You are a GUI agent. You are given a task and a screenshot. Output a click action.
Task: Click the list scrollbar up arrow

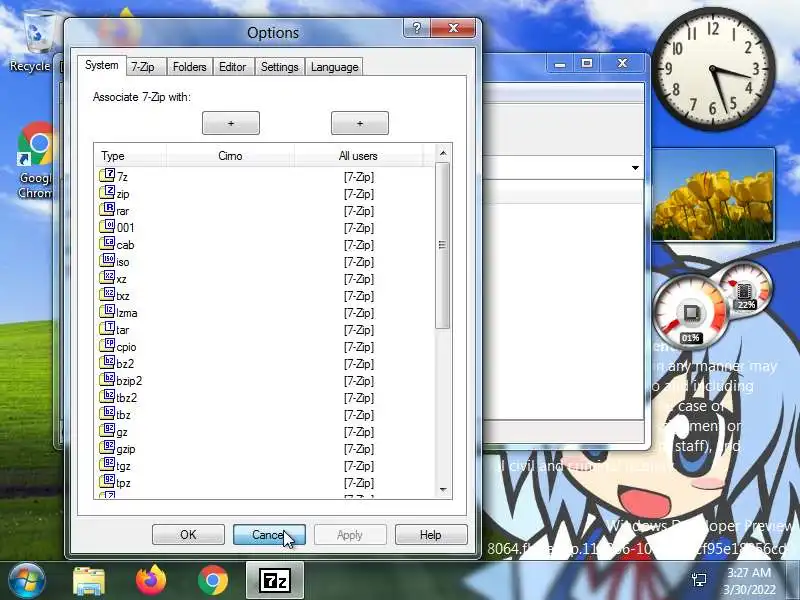[443, 153]
